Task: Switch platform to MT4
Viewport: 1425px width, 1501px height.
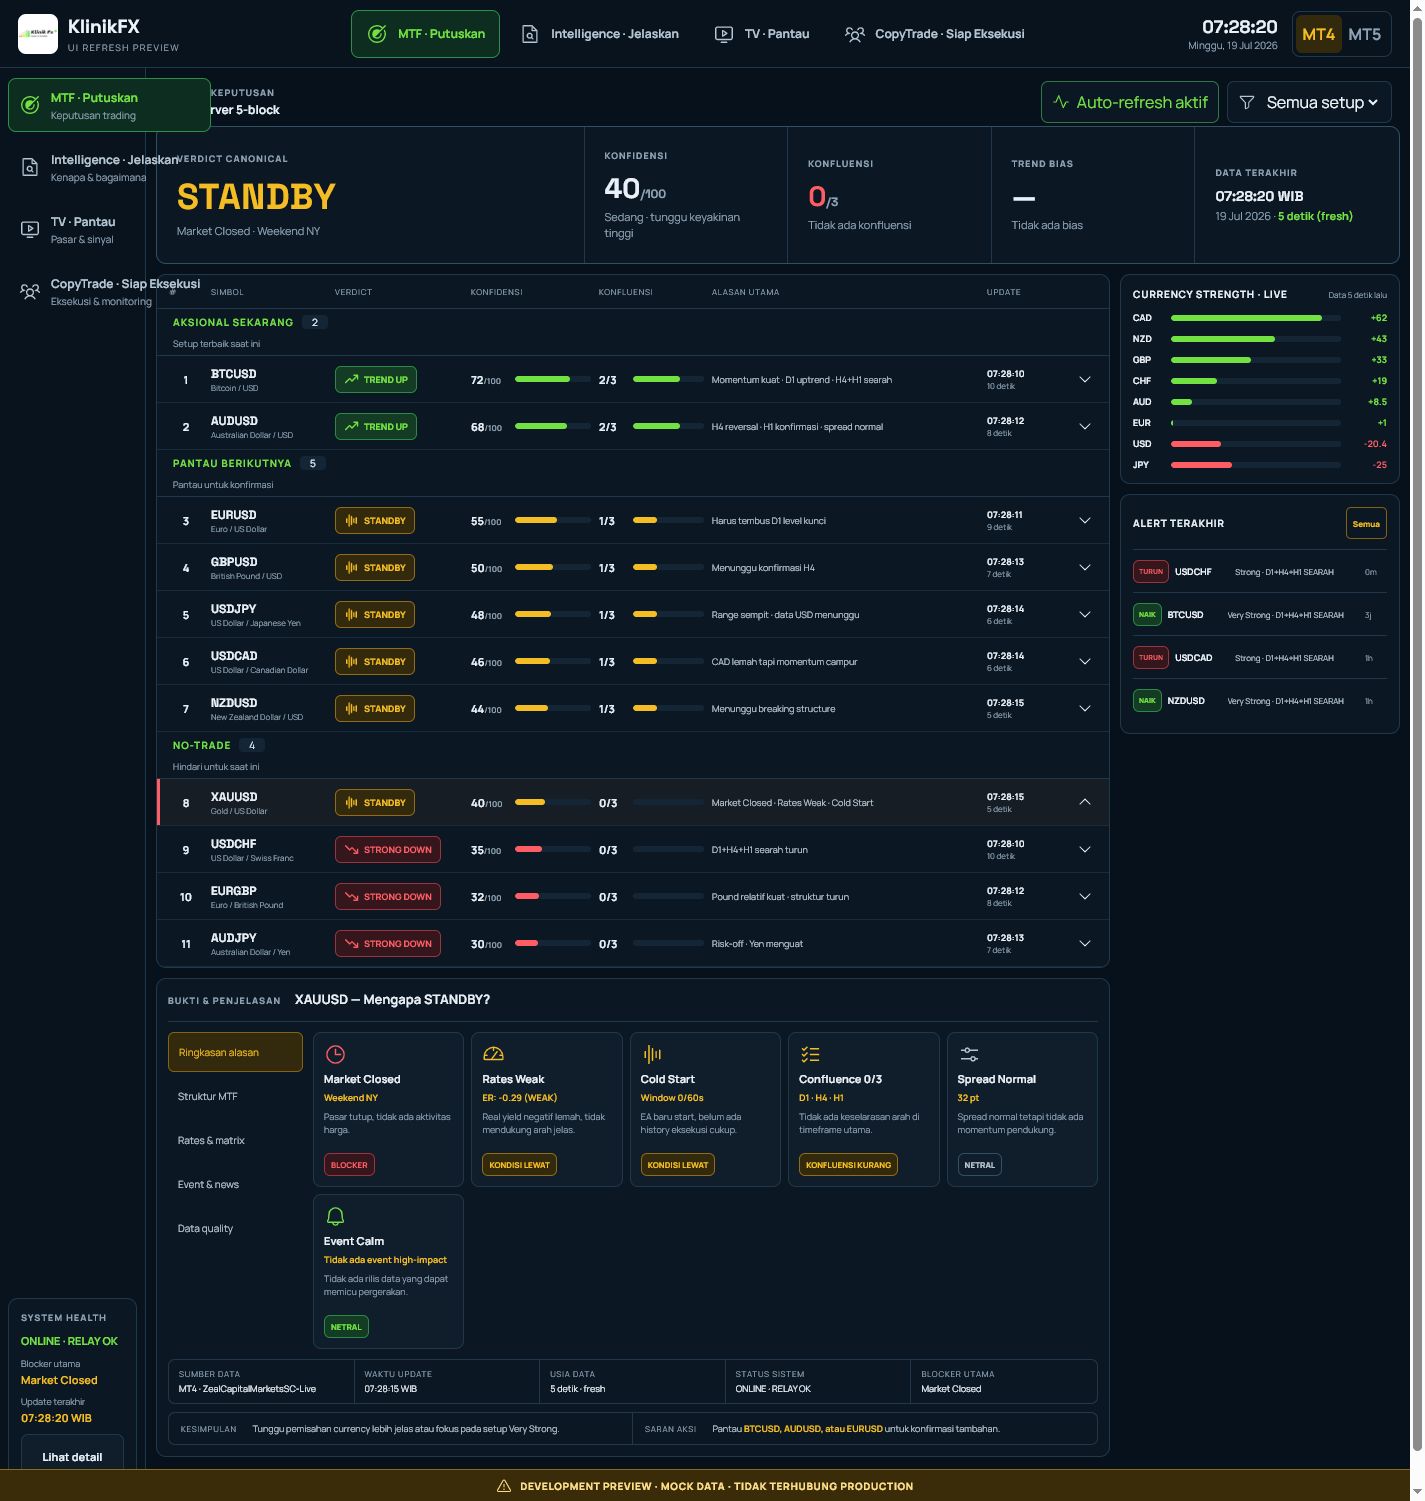Action: 1318,34
